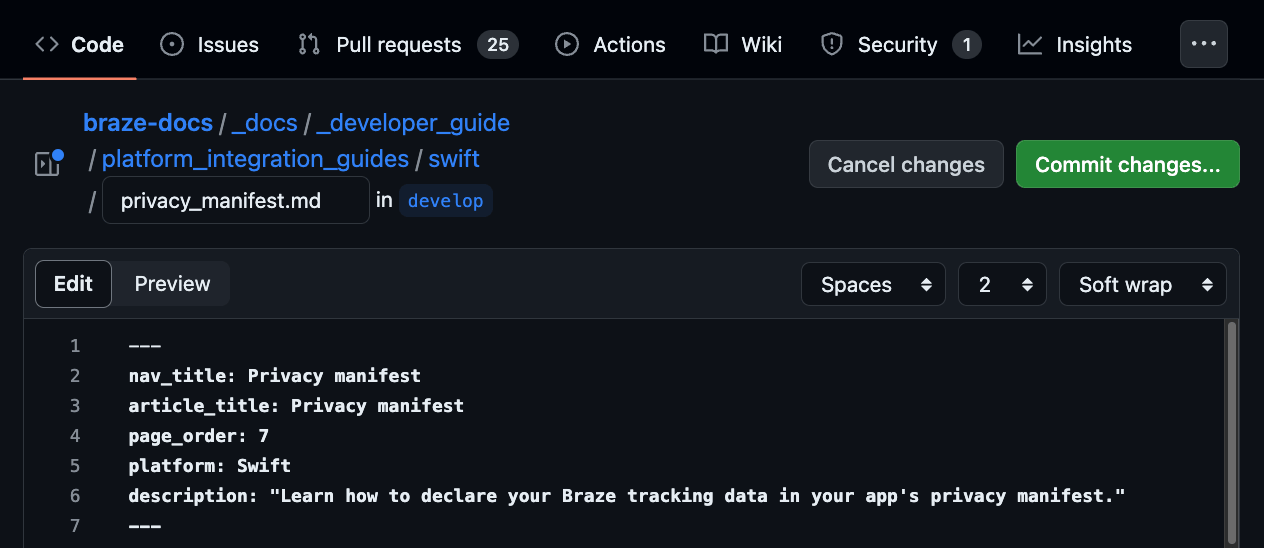Click Commit changes button
Screen dimensions: 1264x548
point(1128,165)
